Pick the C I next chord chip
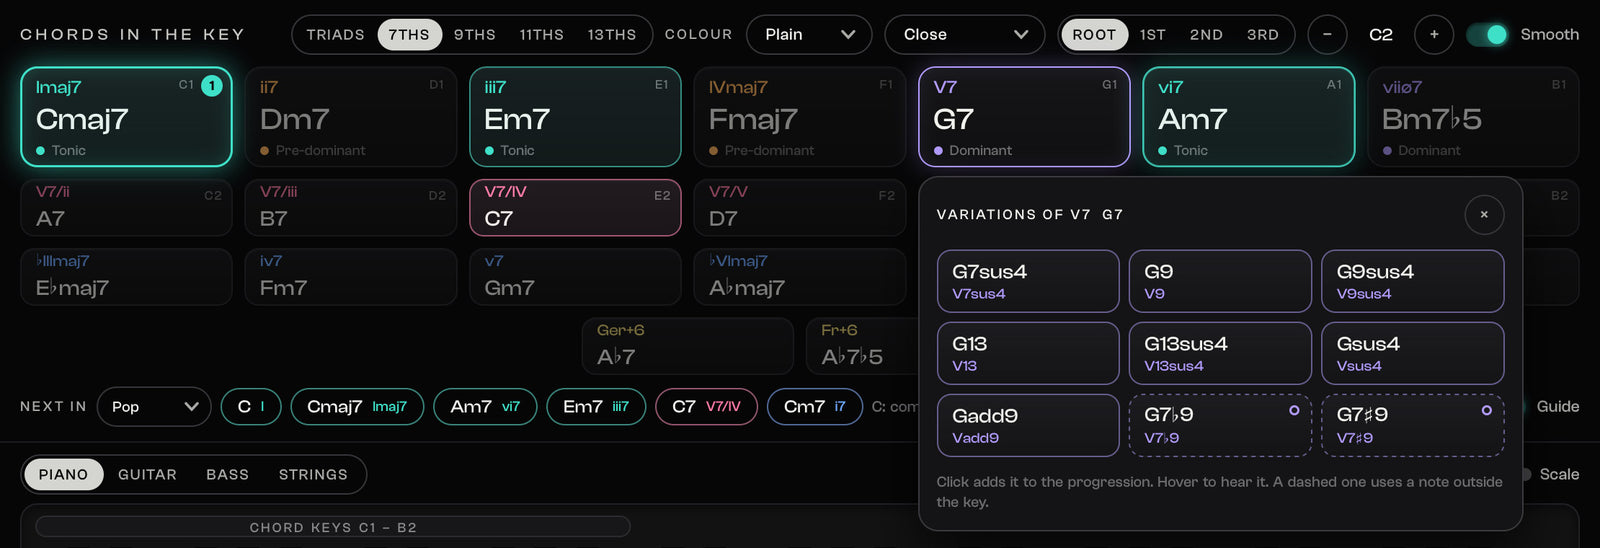1600x548 pixels. [x=251, y=406]
